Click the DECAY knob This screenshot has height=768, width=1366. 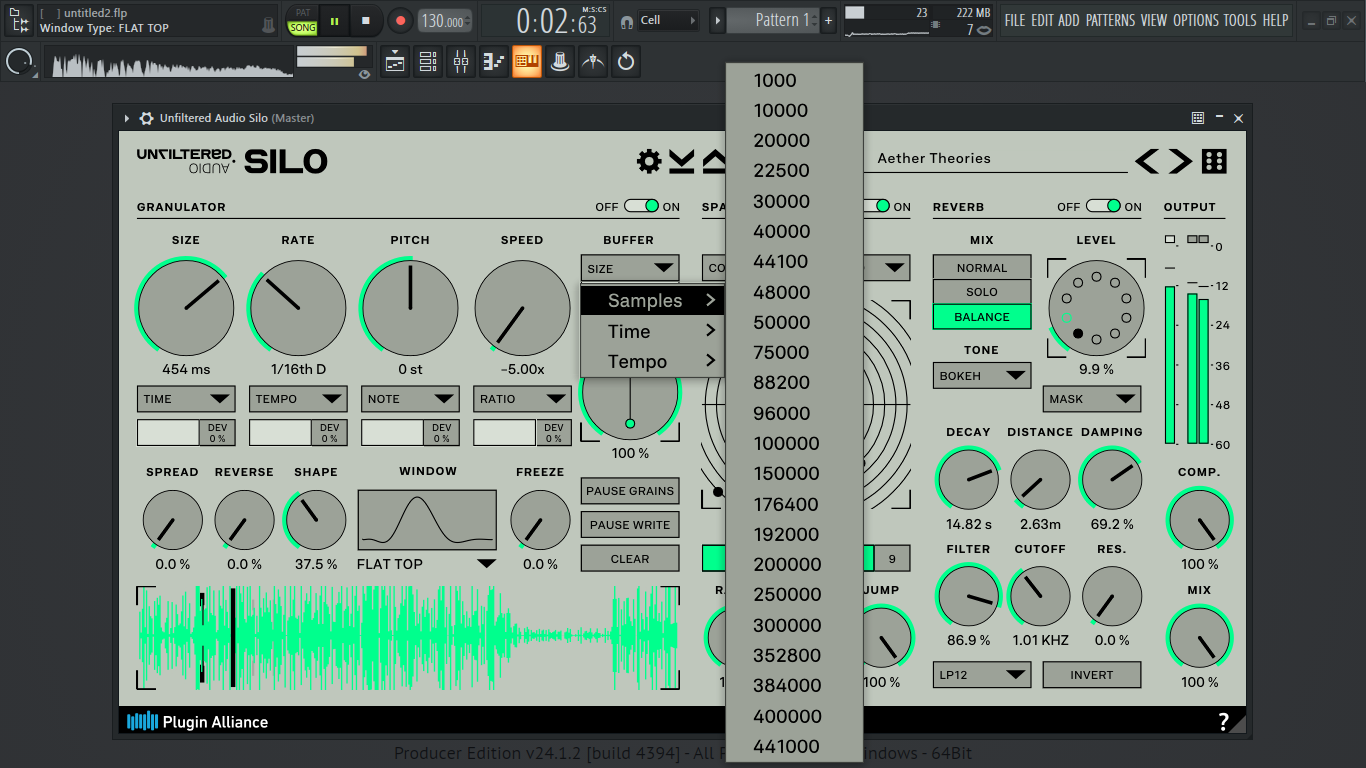pyautogui.click(x=968, y=479)
